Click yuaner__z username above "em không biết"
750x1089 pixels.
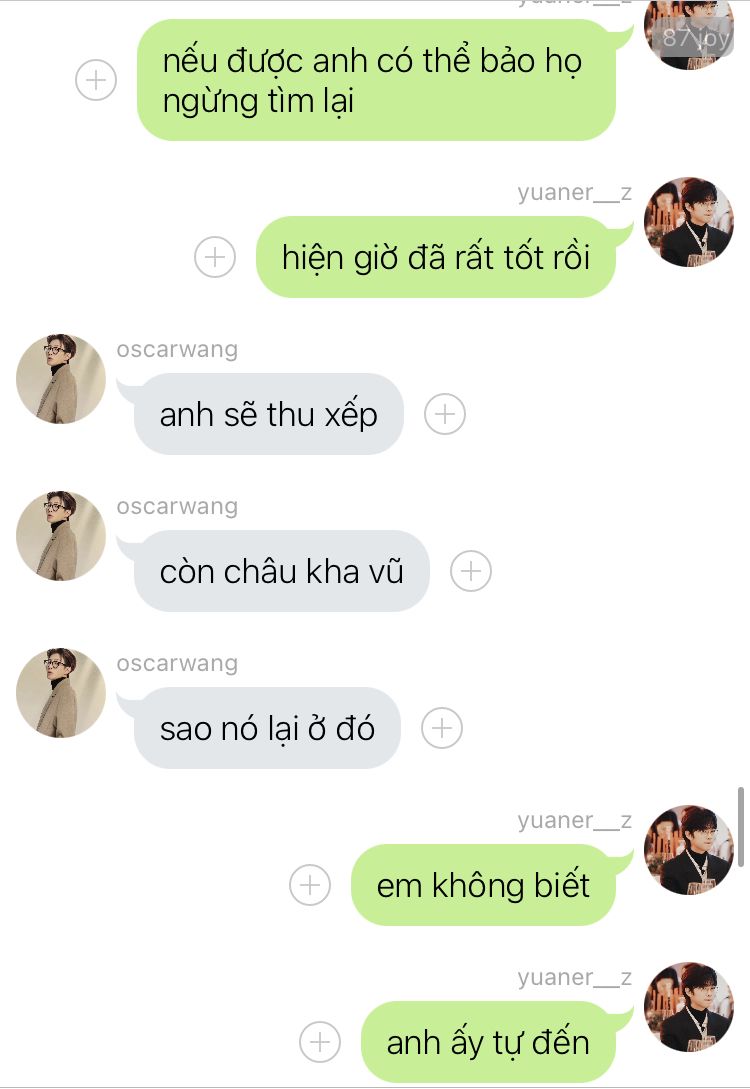click(574, 820)
